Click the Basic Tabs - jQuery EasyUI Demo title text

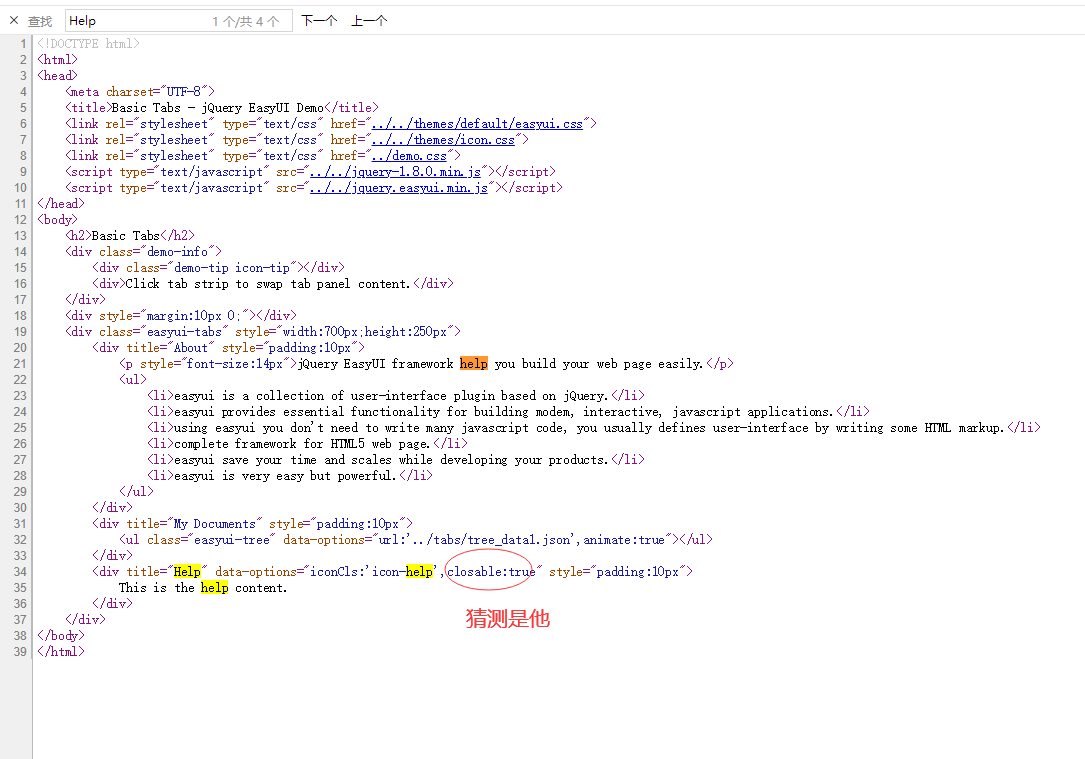point(217,108)
